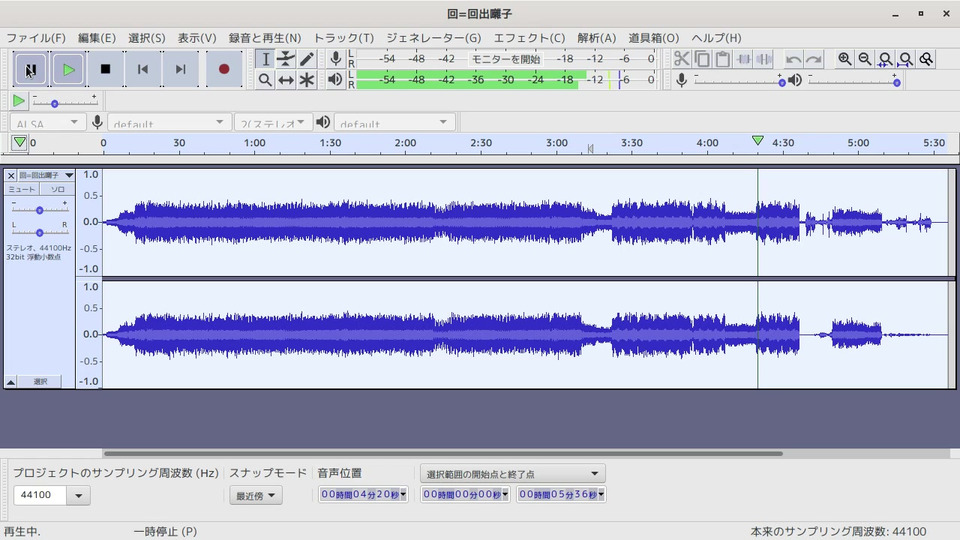Image resolution: width=960 pixels, height=540 pixels.
Task: Toggle ミュート (Mute) on the track
Action: (22, 189)
